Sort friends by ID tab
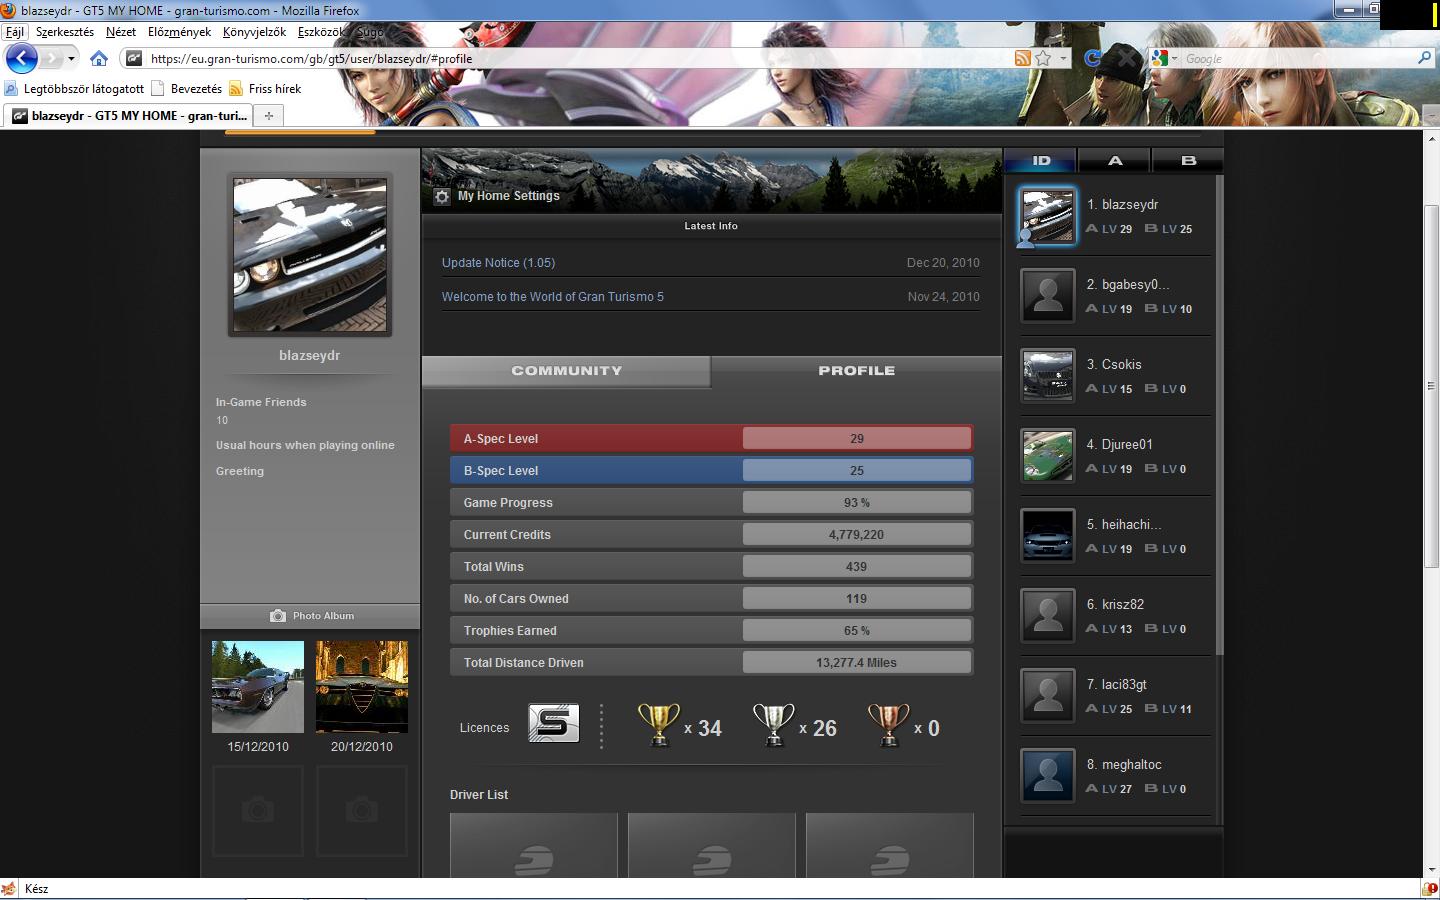Screen dimensions: 1440x900 [1041, 160]
